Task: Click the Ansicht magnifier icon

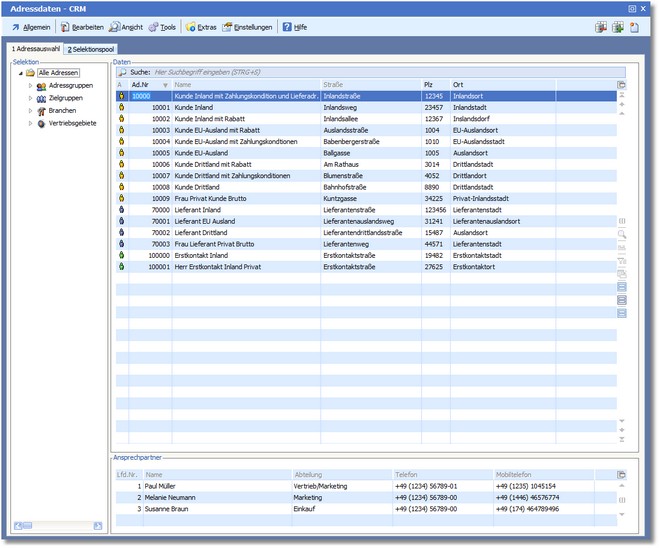Action: pos(115,27)
